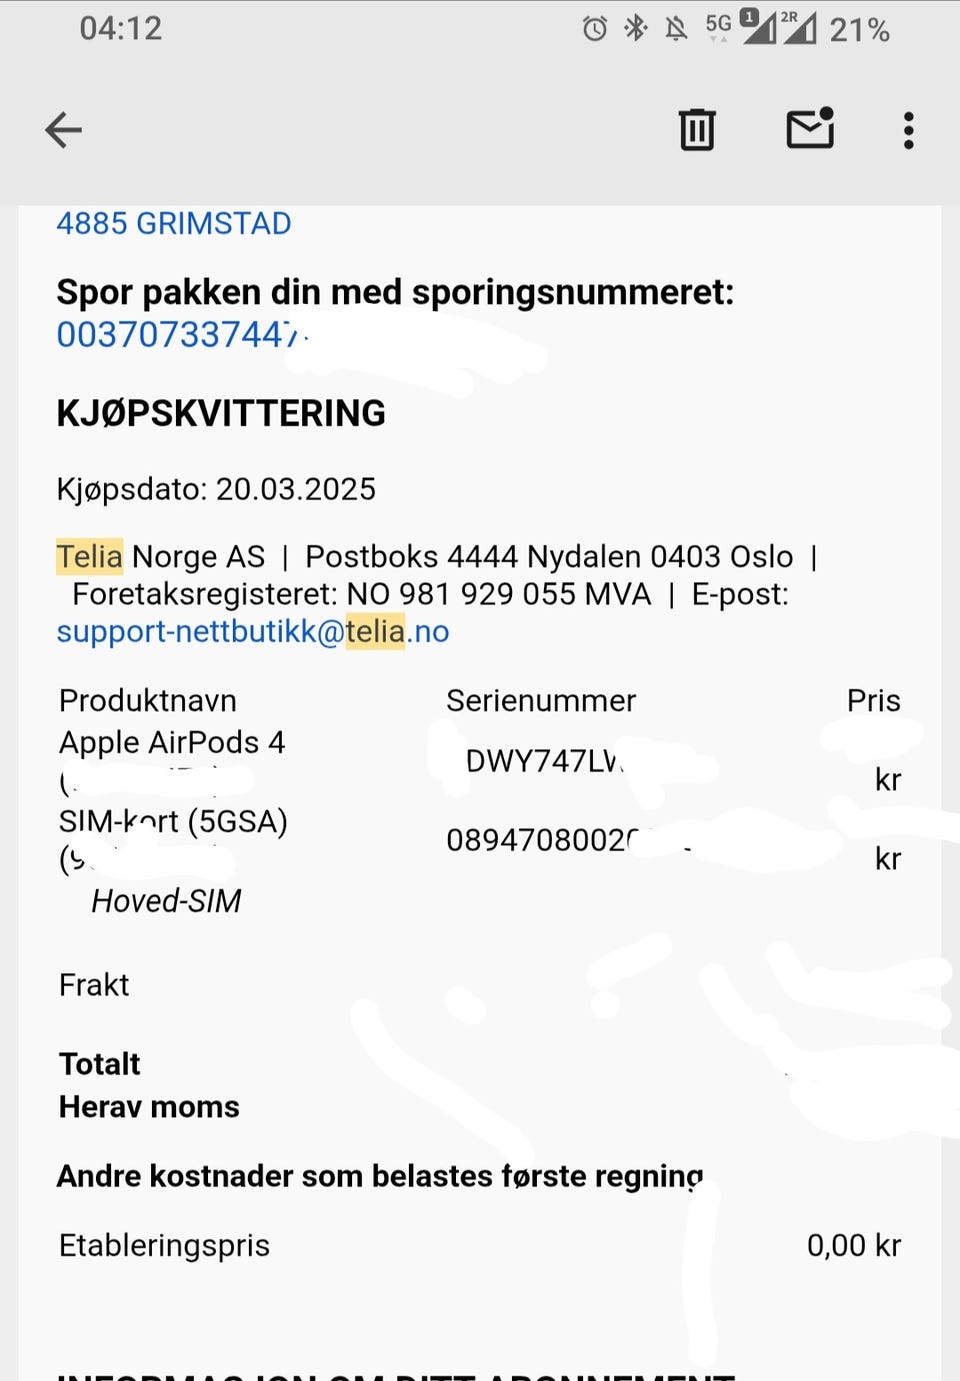Tap serial number DWY747LV text
The height and width of the screenshot is (1381, 960).
click(543, 762)
